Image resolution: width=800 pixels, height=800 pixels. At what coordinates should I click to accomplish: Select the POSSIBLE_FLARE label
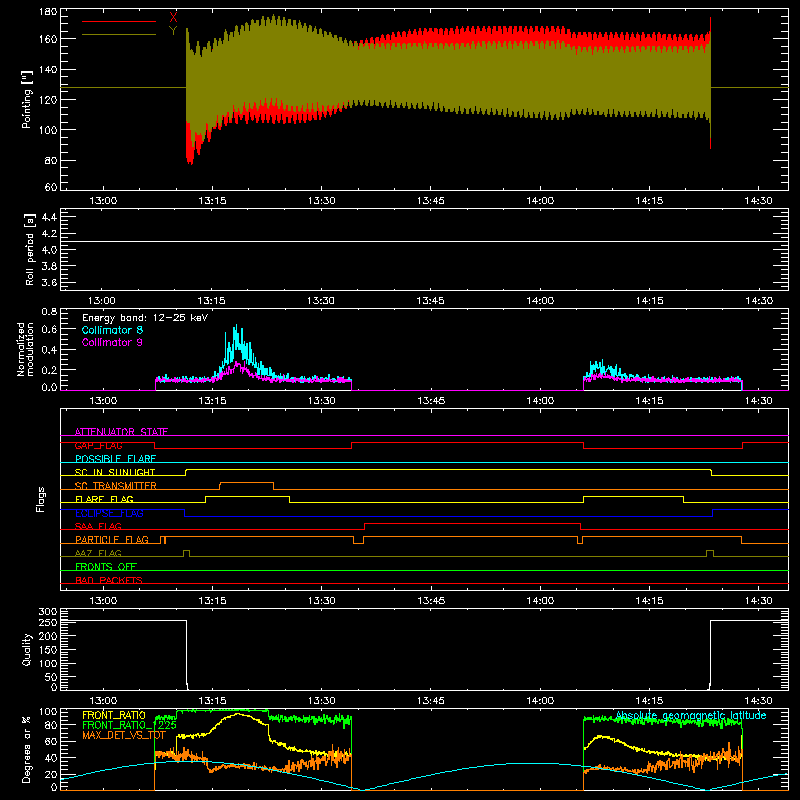click(115, 459)
